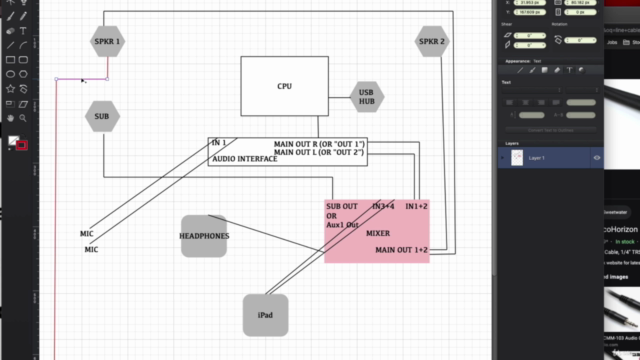640x360 pixels.
Task: Select the Star shape tool
Action: coord(11,89)
